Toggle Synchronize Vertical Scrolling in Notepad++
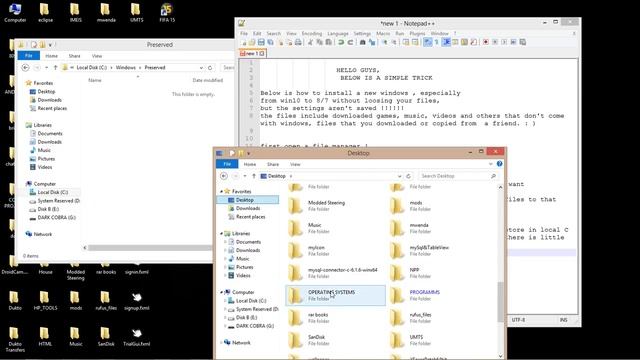The image size is (640, 360). point(406,42)
